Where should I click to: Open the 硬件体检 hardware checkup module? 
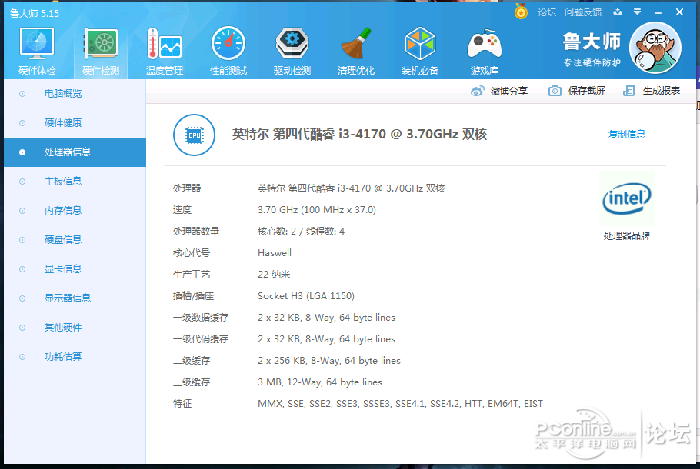coord(37,51)
